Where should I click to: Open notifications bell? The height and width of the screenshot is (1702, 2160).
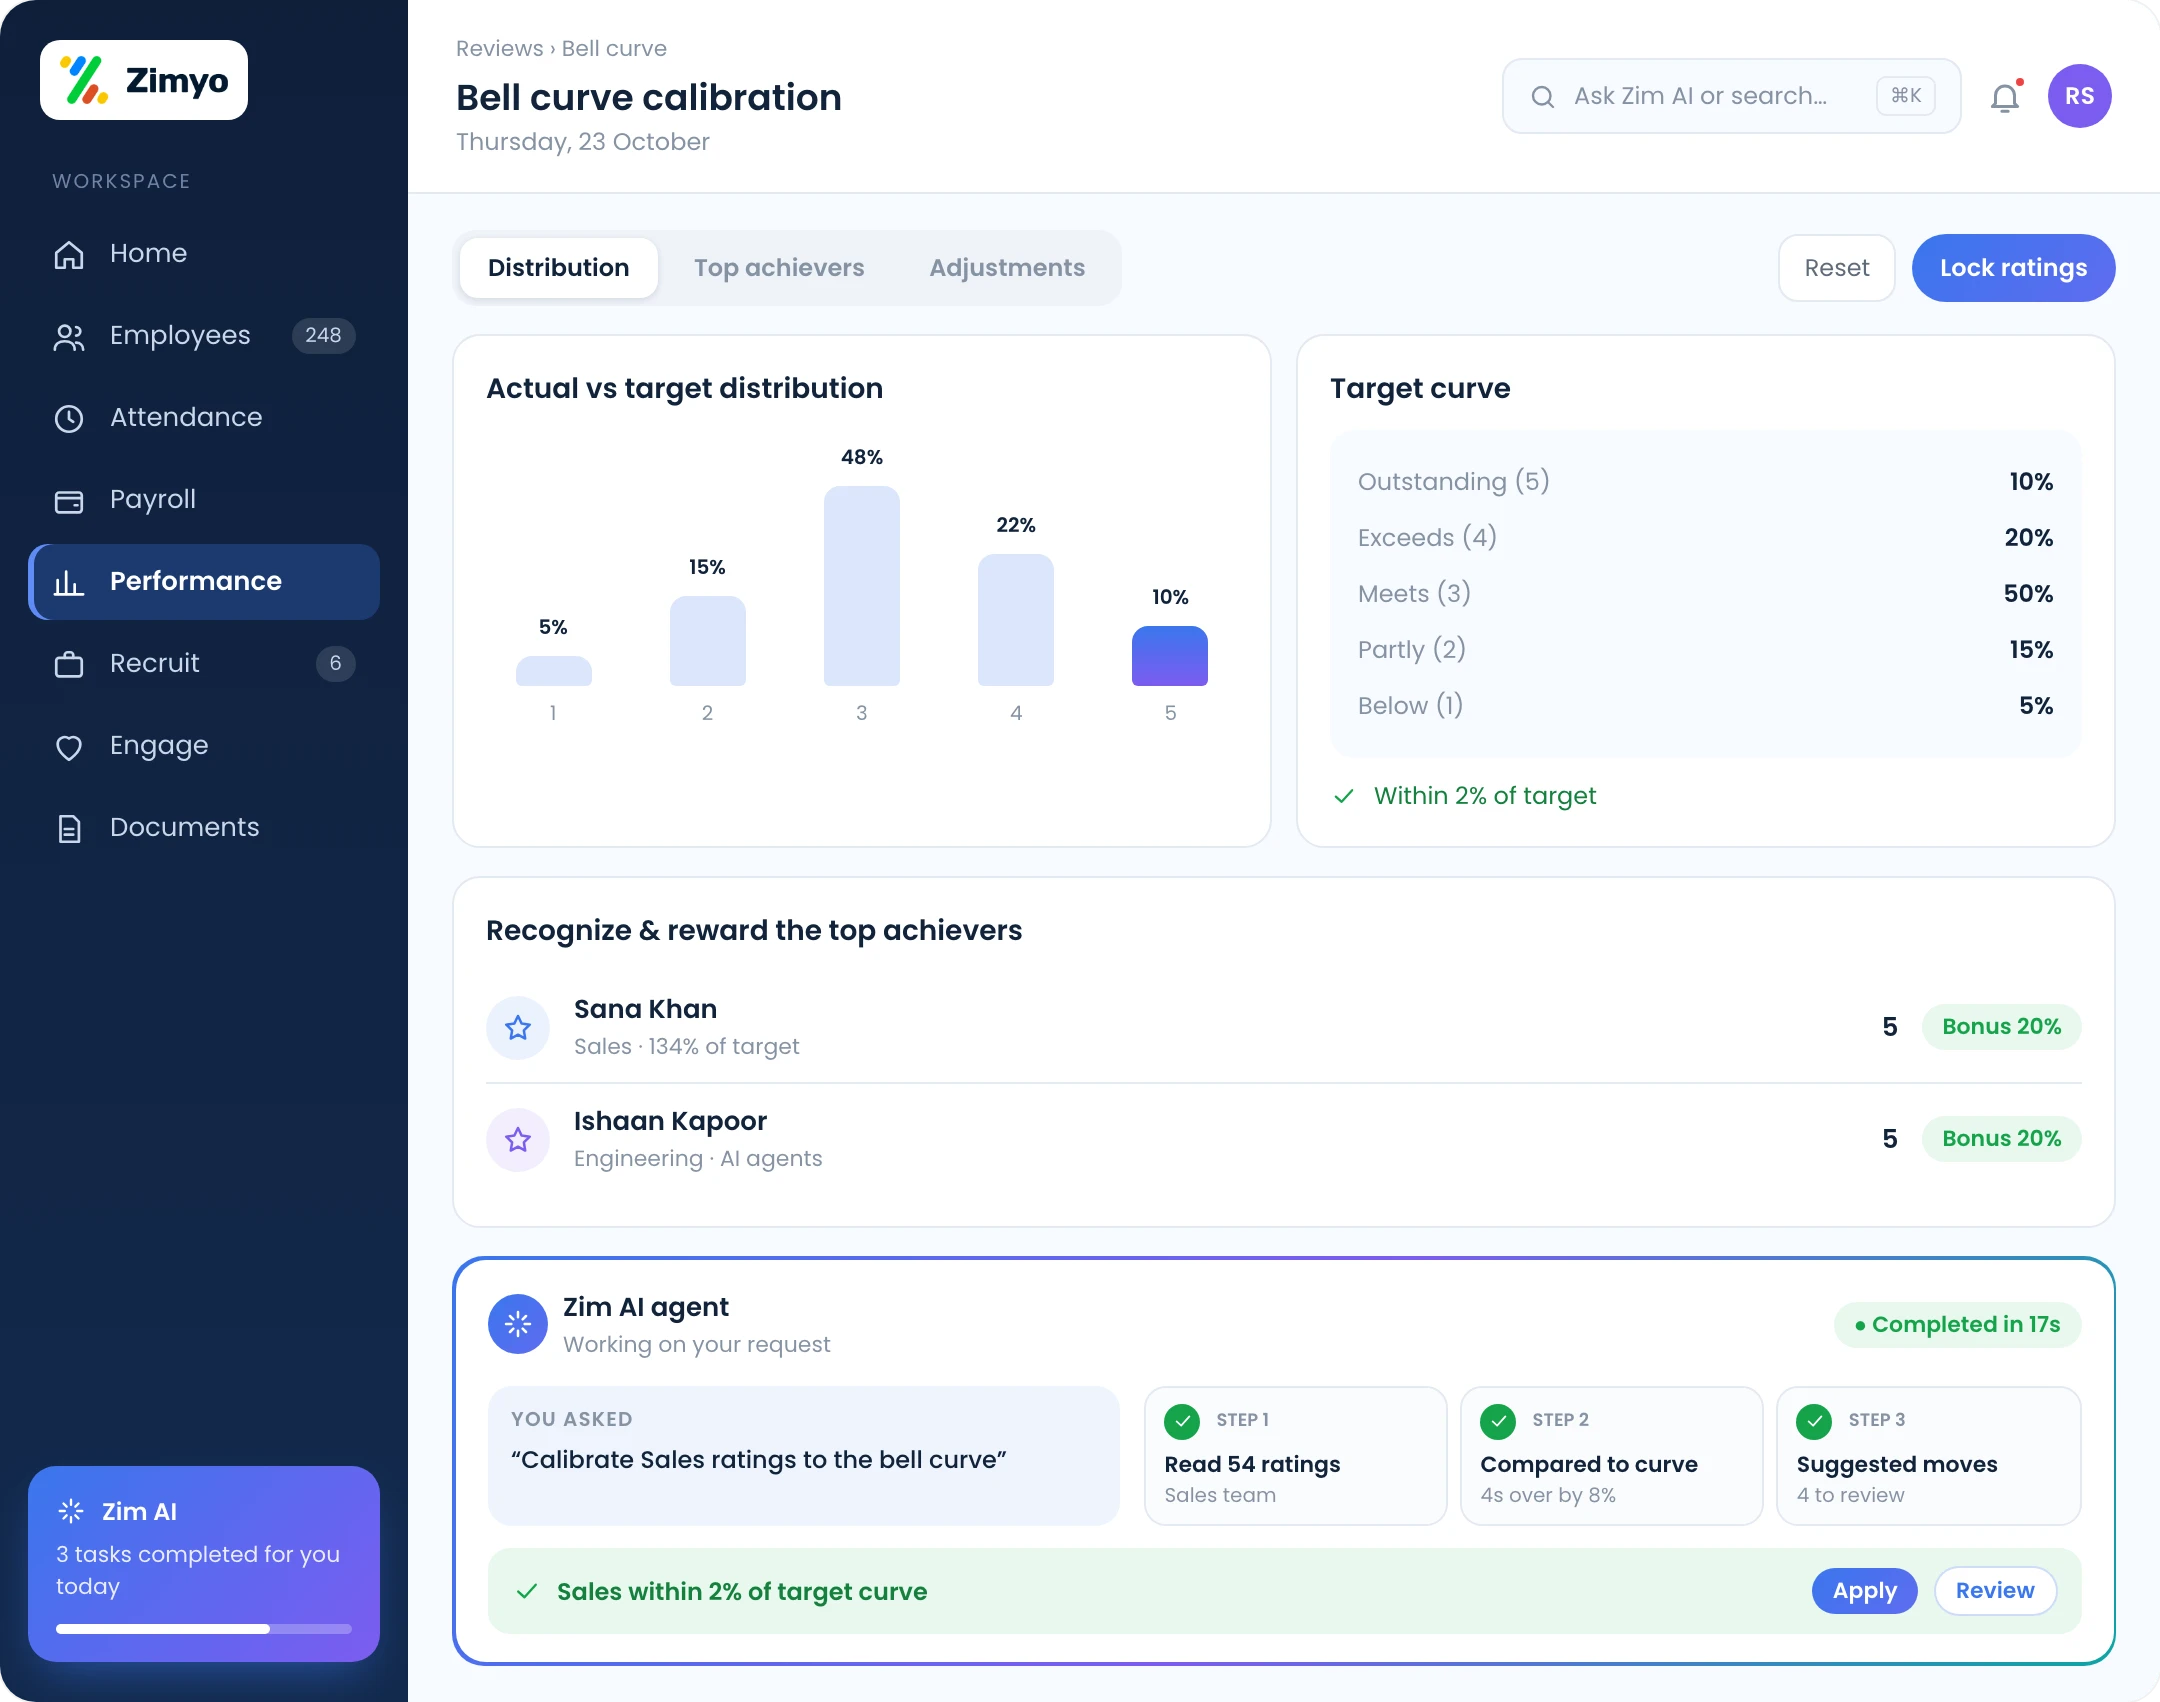2005,97
